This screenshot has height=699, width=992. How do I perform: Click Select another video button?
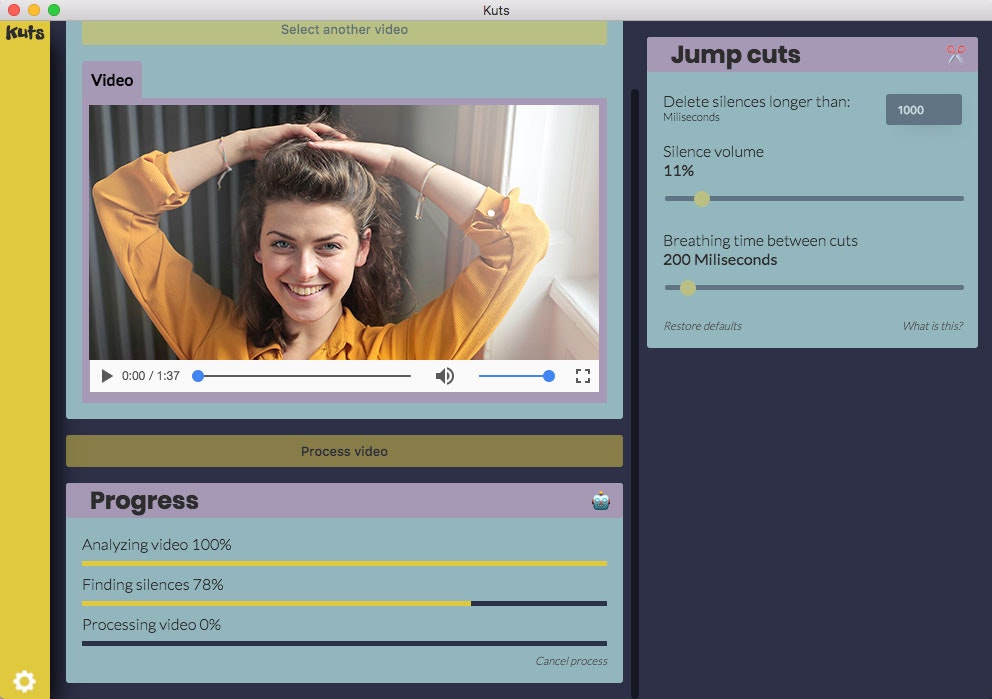344,32
